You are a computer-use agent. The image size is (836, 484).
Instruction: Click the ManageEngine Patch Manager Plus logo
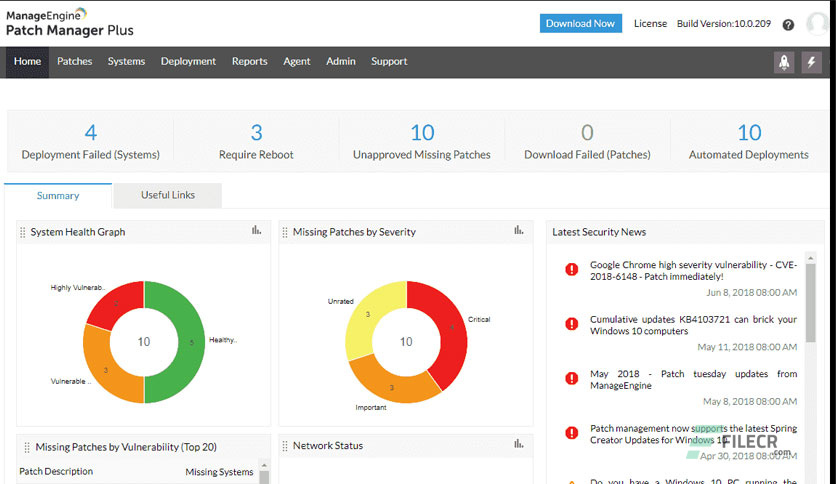[x=69, y=22]
